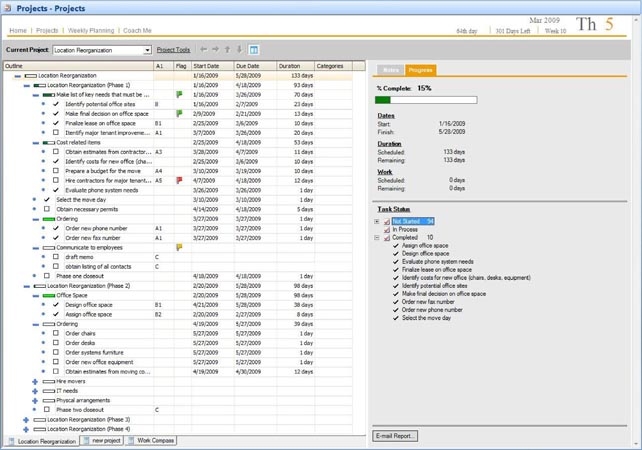Open the Current Project dropdown

coord(147,50)
